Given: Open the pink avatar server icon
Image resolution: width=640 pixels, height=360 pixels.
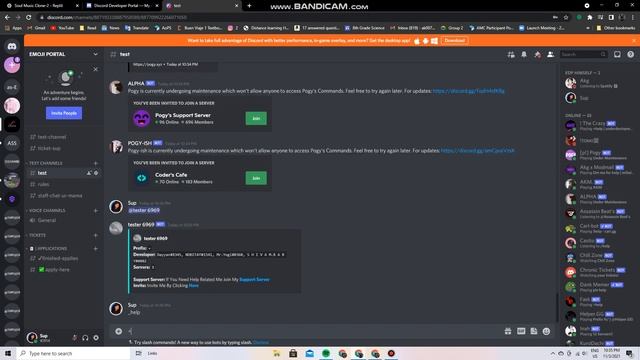Looking at the screenshot, I should [12, 106].
